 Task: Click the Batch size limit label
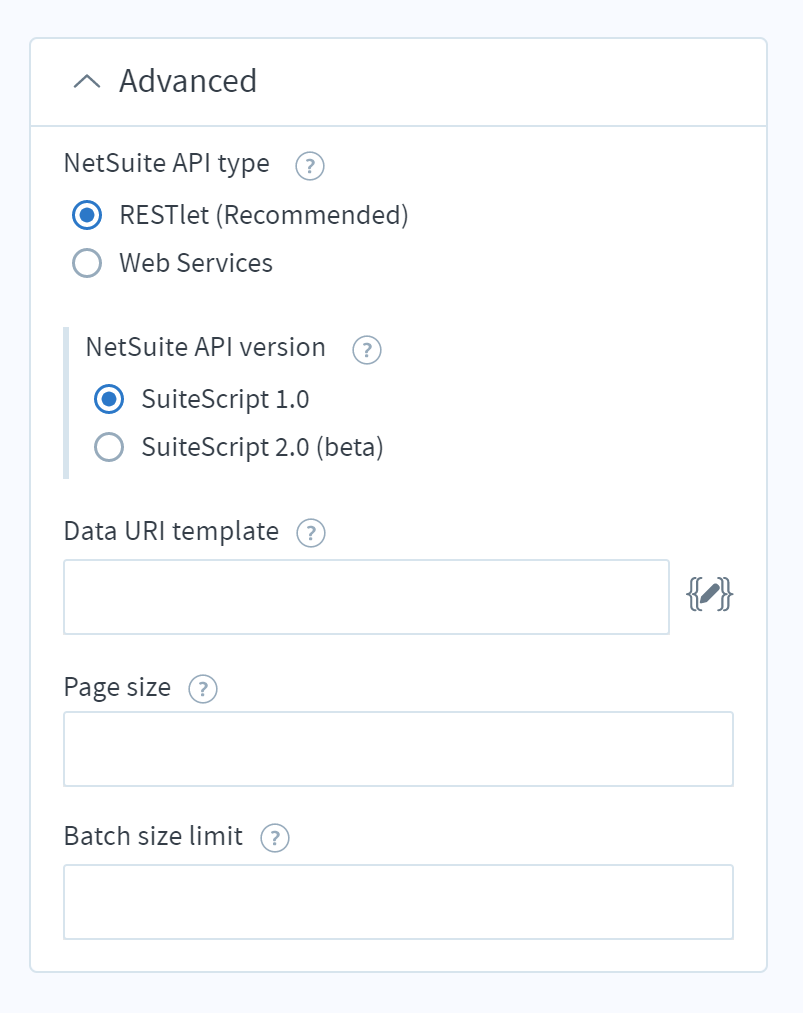click(x=154, y=836)
